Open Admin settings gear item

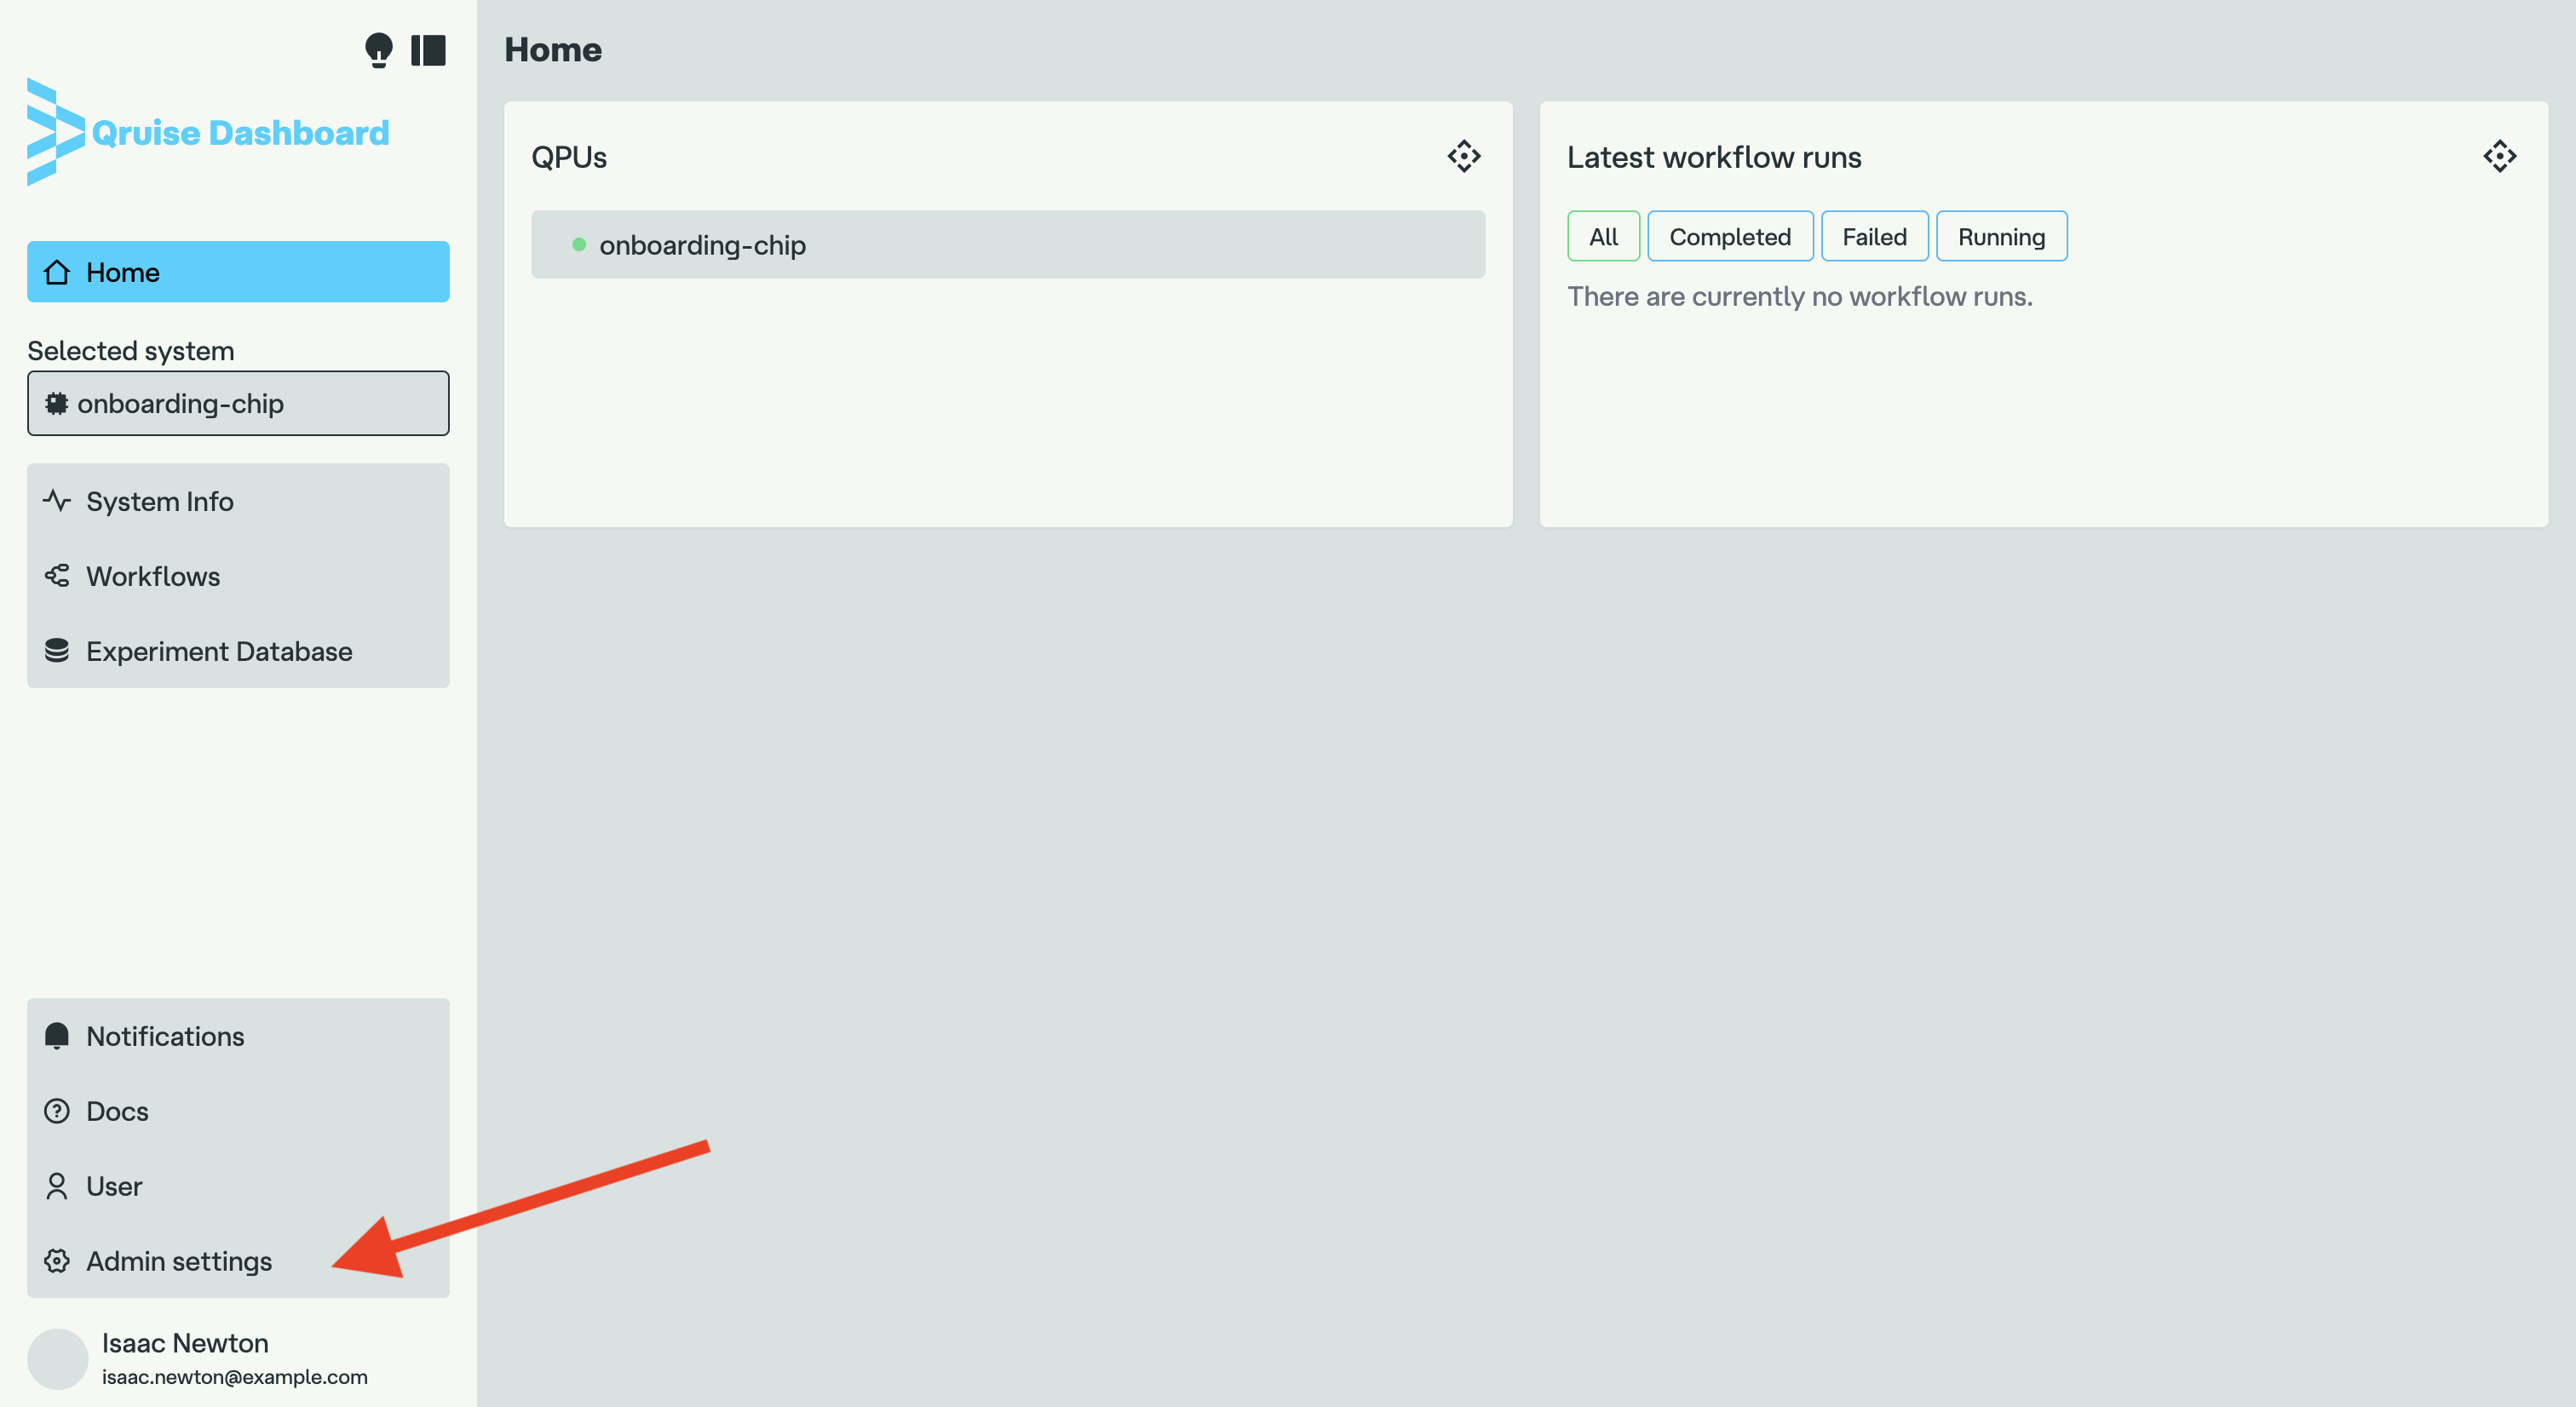click(x=178, y=1261)
